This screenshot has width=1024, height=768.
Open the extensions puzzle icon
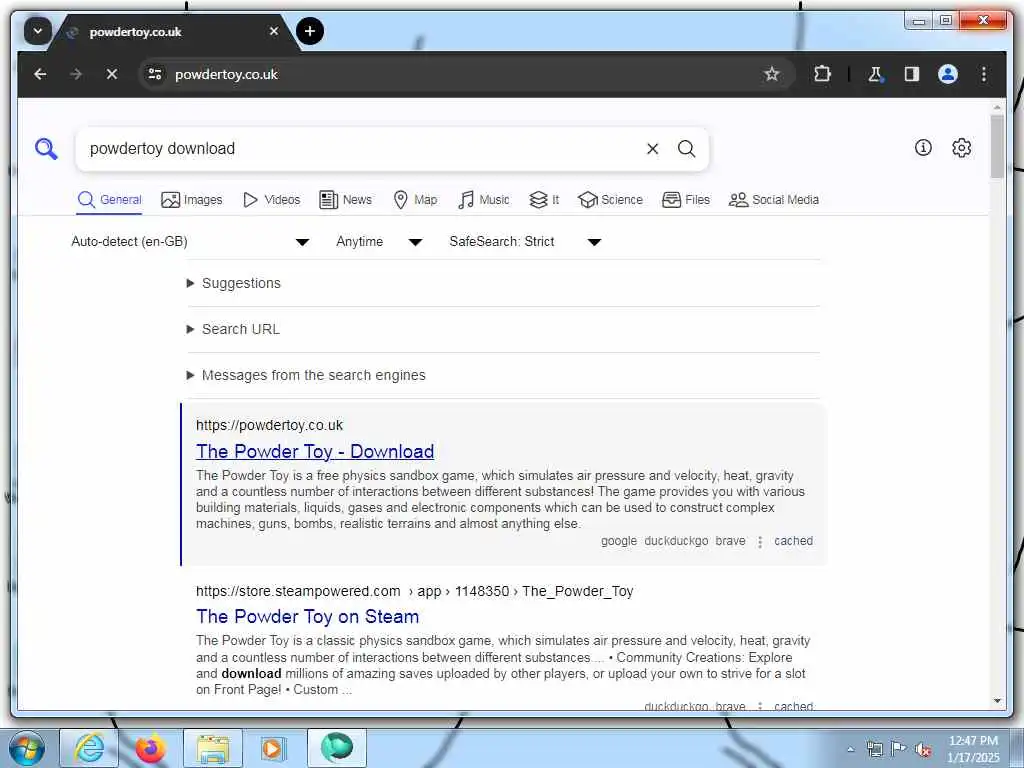click(822, 74)
